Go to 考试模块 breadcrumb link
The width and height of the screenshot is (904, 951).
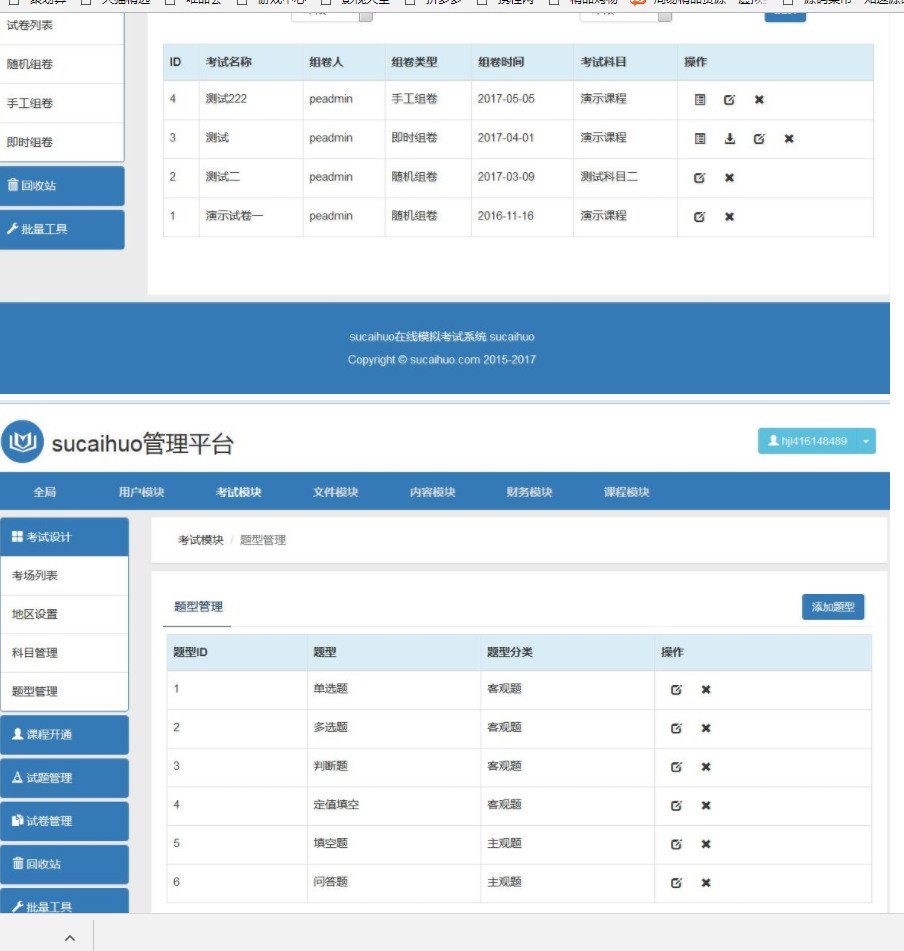(201, 540)
